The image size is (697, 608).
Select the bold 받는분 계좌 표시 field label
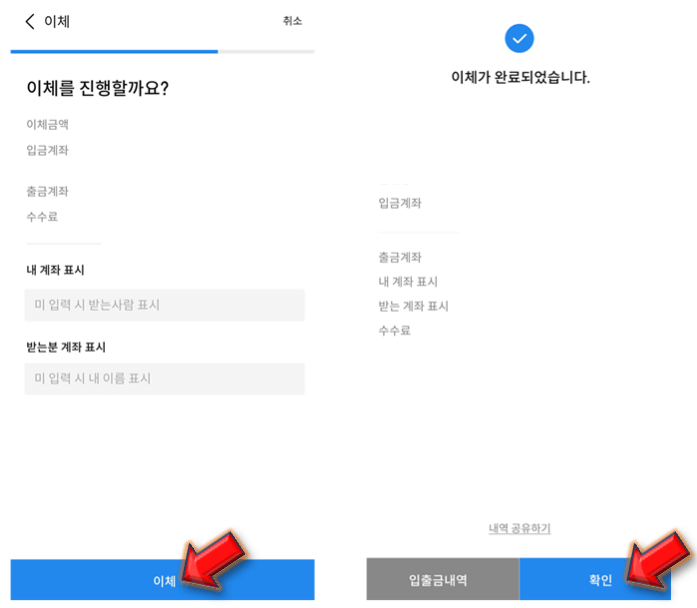[x=66, y=347]
